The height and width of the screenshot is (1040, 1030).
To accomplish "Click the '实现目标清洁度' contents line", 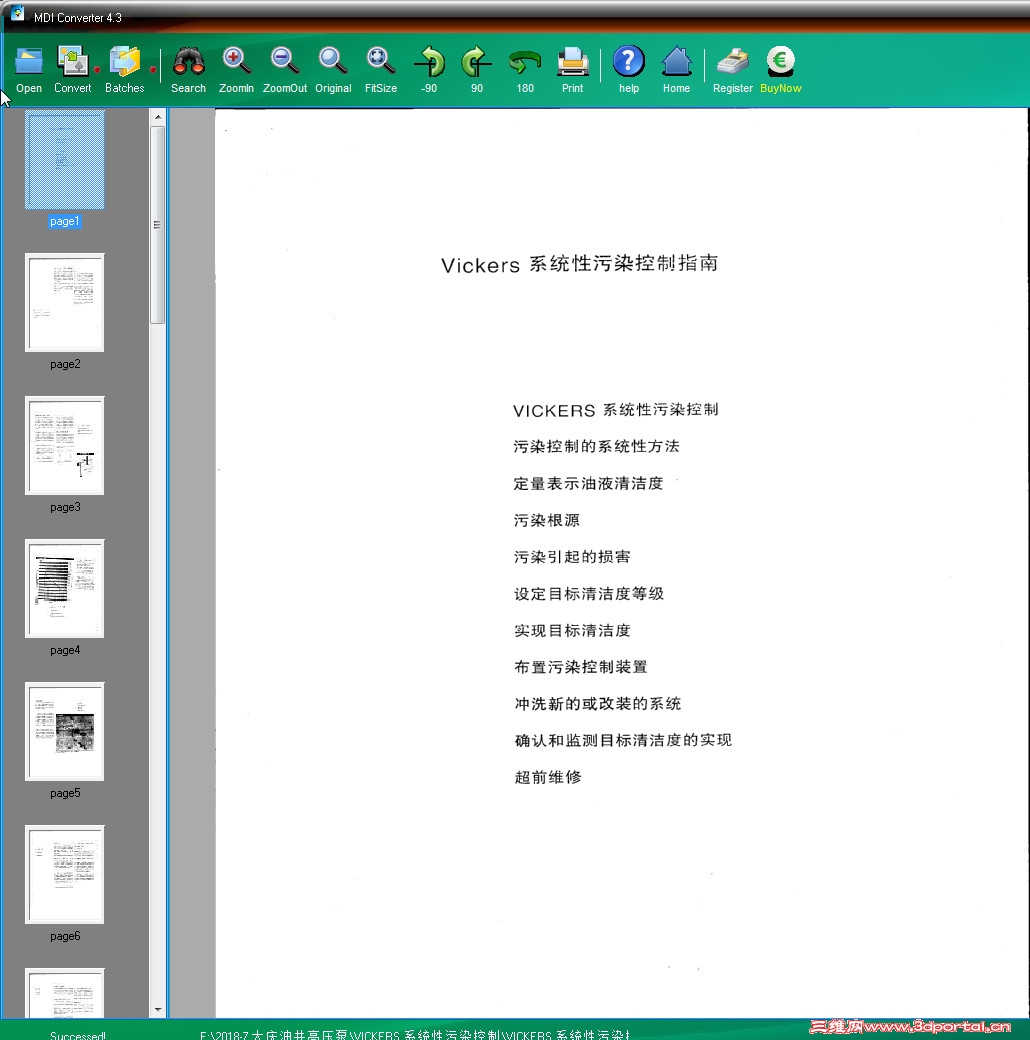I will click(x=572, y=630).
